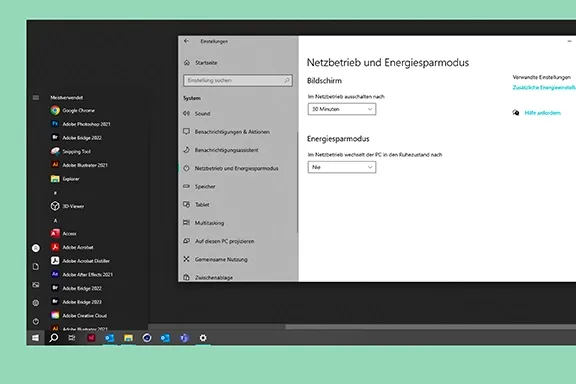The height and width of the screenshot is (384, 576).
Task: Click the search magnifier in Settings search box
Action: [x=287, y=80]
